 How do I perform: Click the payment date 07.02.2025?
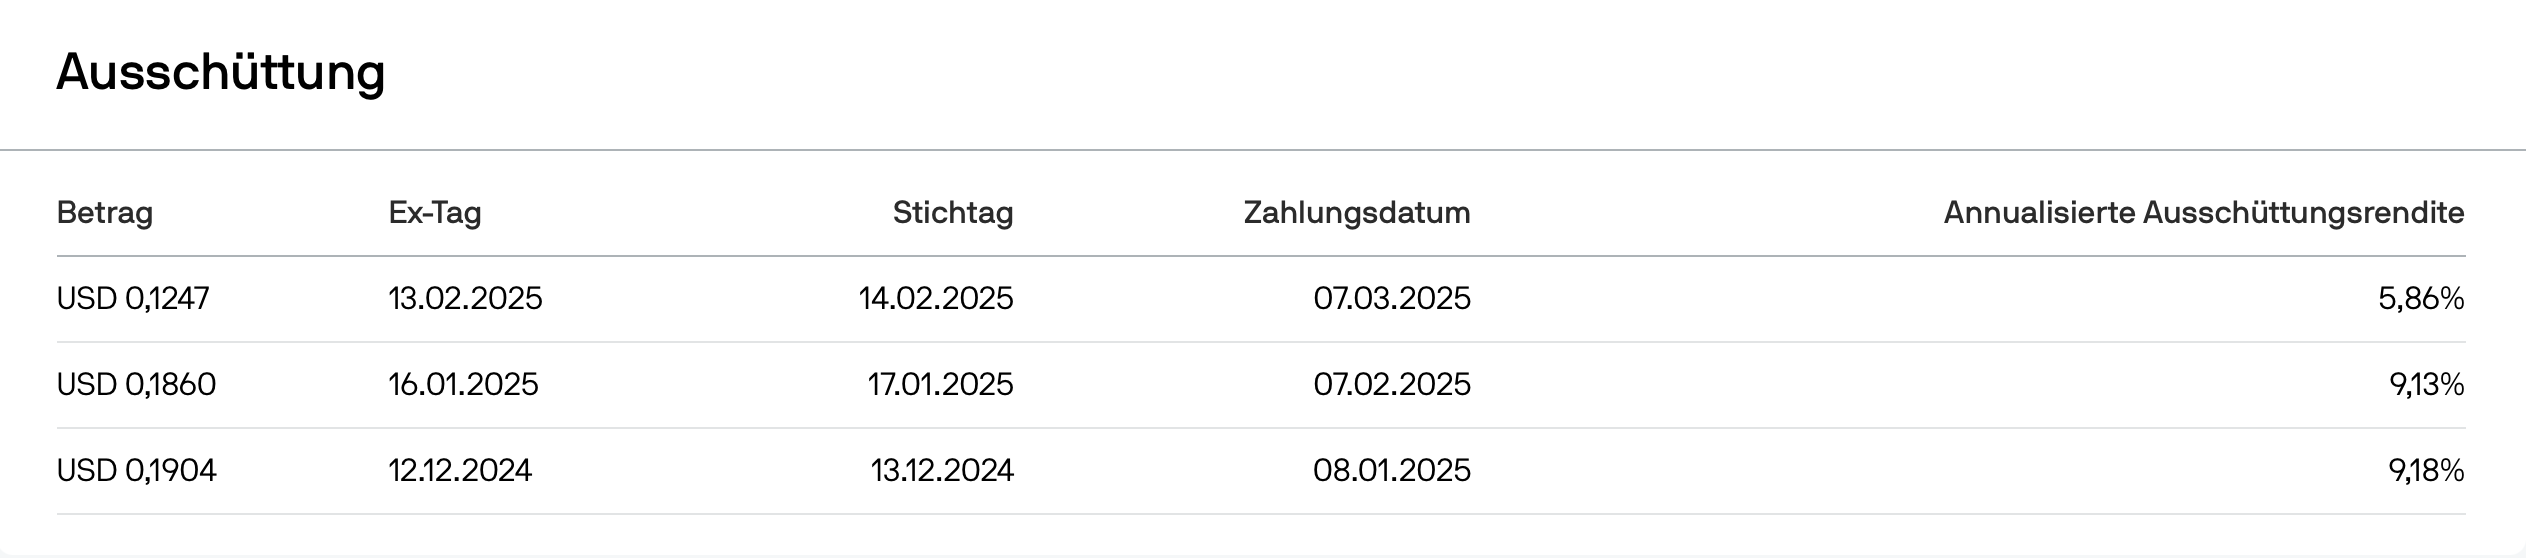click(x=1391, y=385)
